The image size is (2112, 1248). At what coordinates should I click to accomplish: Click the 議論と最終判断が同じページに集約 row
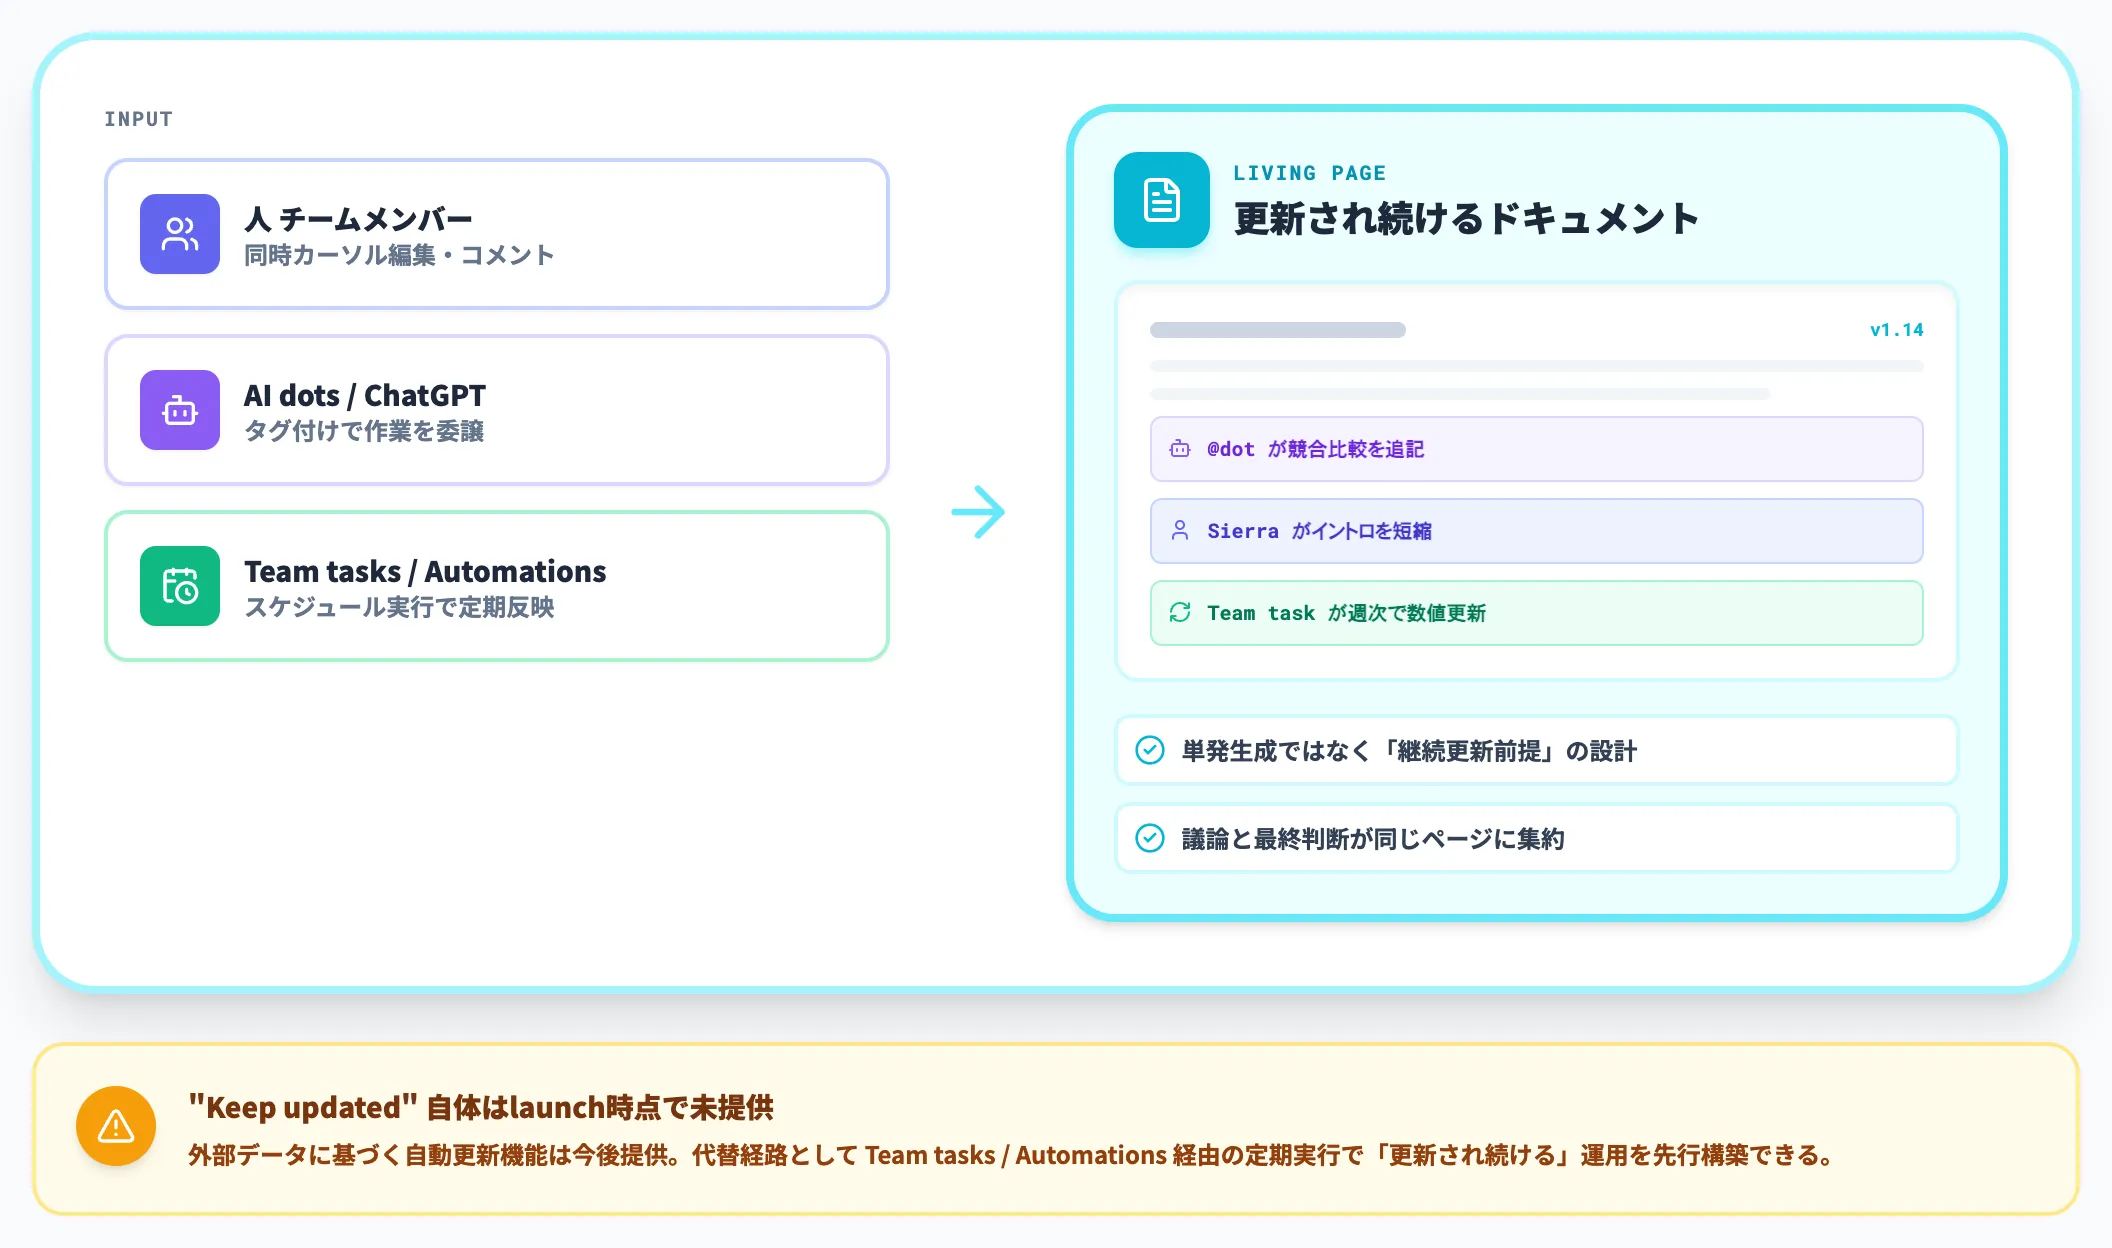coord(1536,838)
